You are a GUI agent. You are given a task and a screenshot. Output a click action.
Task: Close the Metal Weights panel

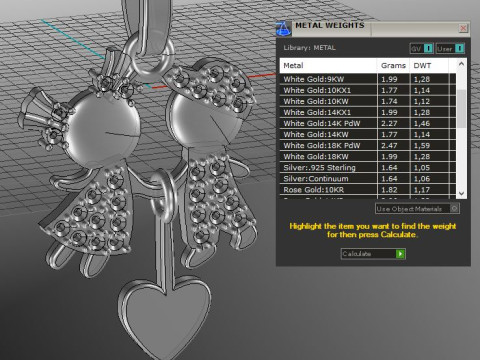[463, 28]
